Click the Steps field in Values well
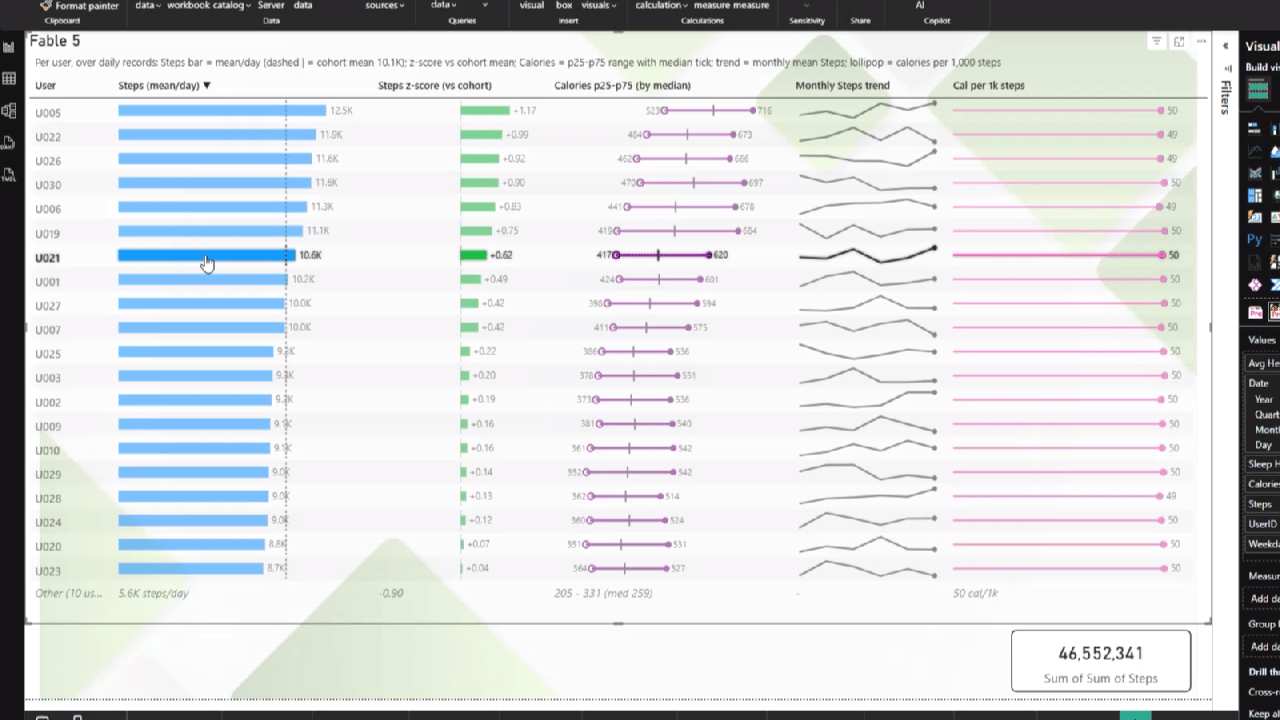The height and width of the screenshot is (720, 1280). pyautogui.click(x=1262, y=504)
